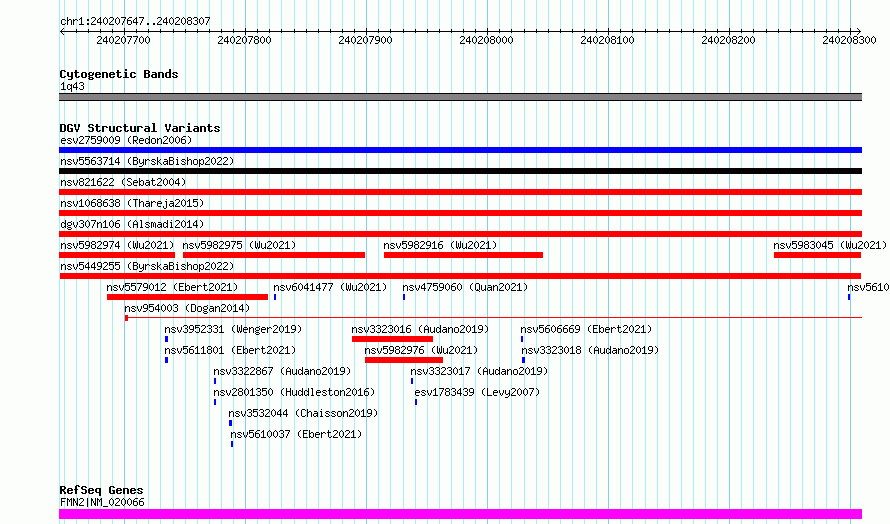Click the nsv5610037 (Ebert2021) label

tap(296, 434)
